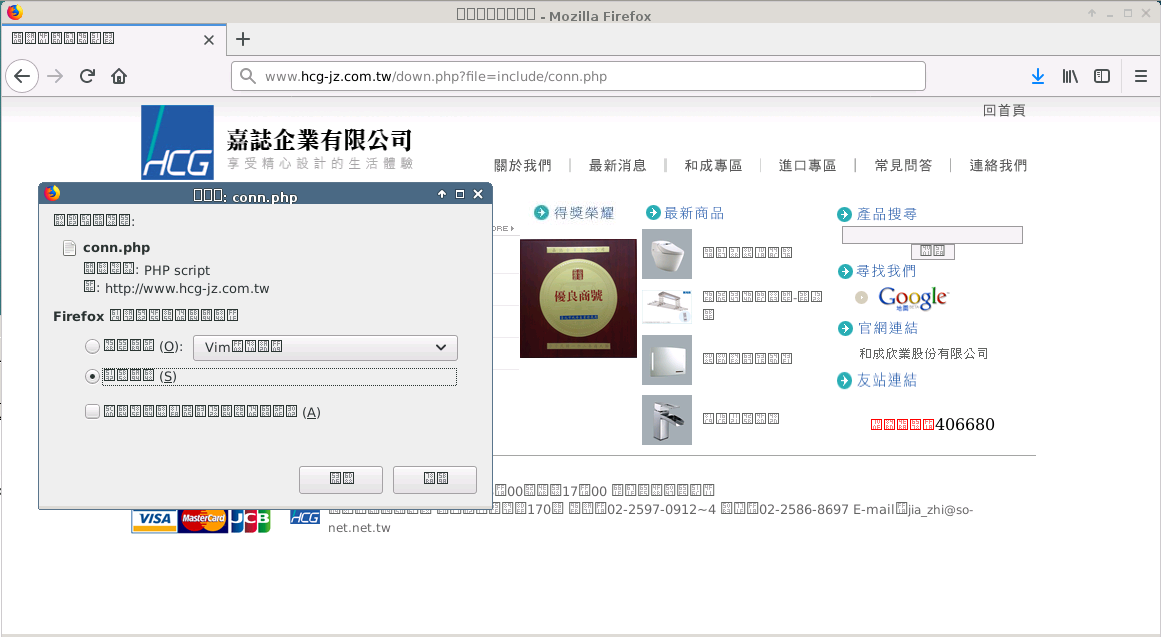Click the 產品搜尋 heading arrow icon
This screenshot has height=637, width=1161.
pos(844,215)
